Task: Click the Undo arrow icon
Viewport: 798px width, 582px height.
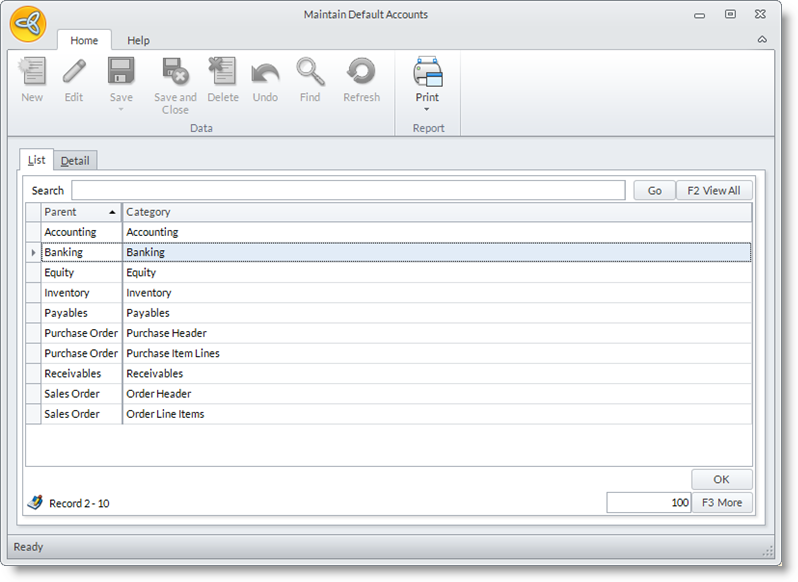Action: coord(265,73)
